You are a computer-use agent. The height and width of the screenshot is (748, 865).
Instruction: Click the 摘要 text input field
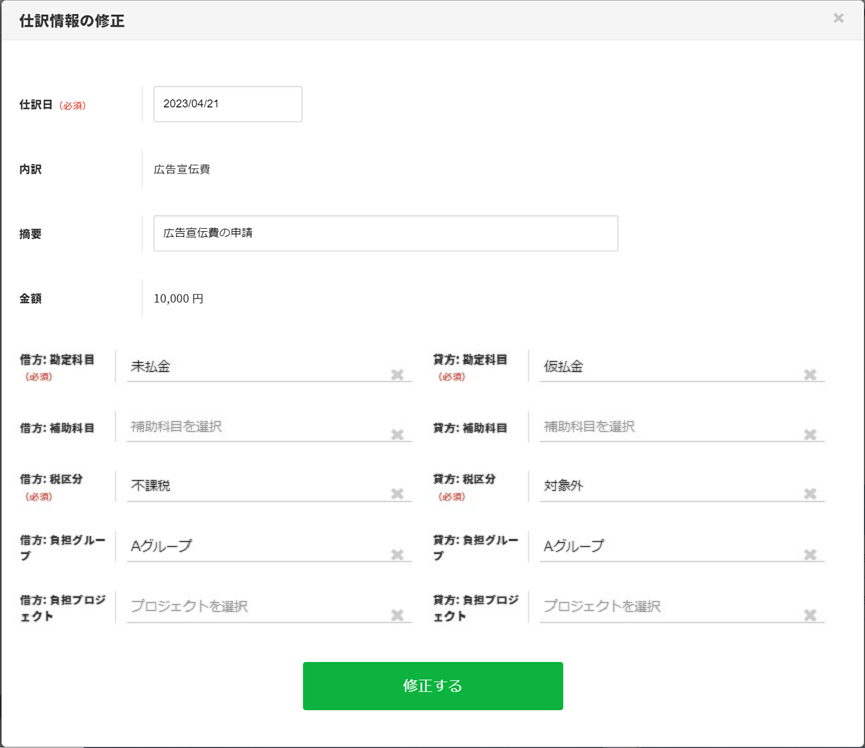(385, 234)
